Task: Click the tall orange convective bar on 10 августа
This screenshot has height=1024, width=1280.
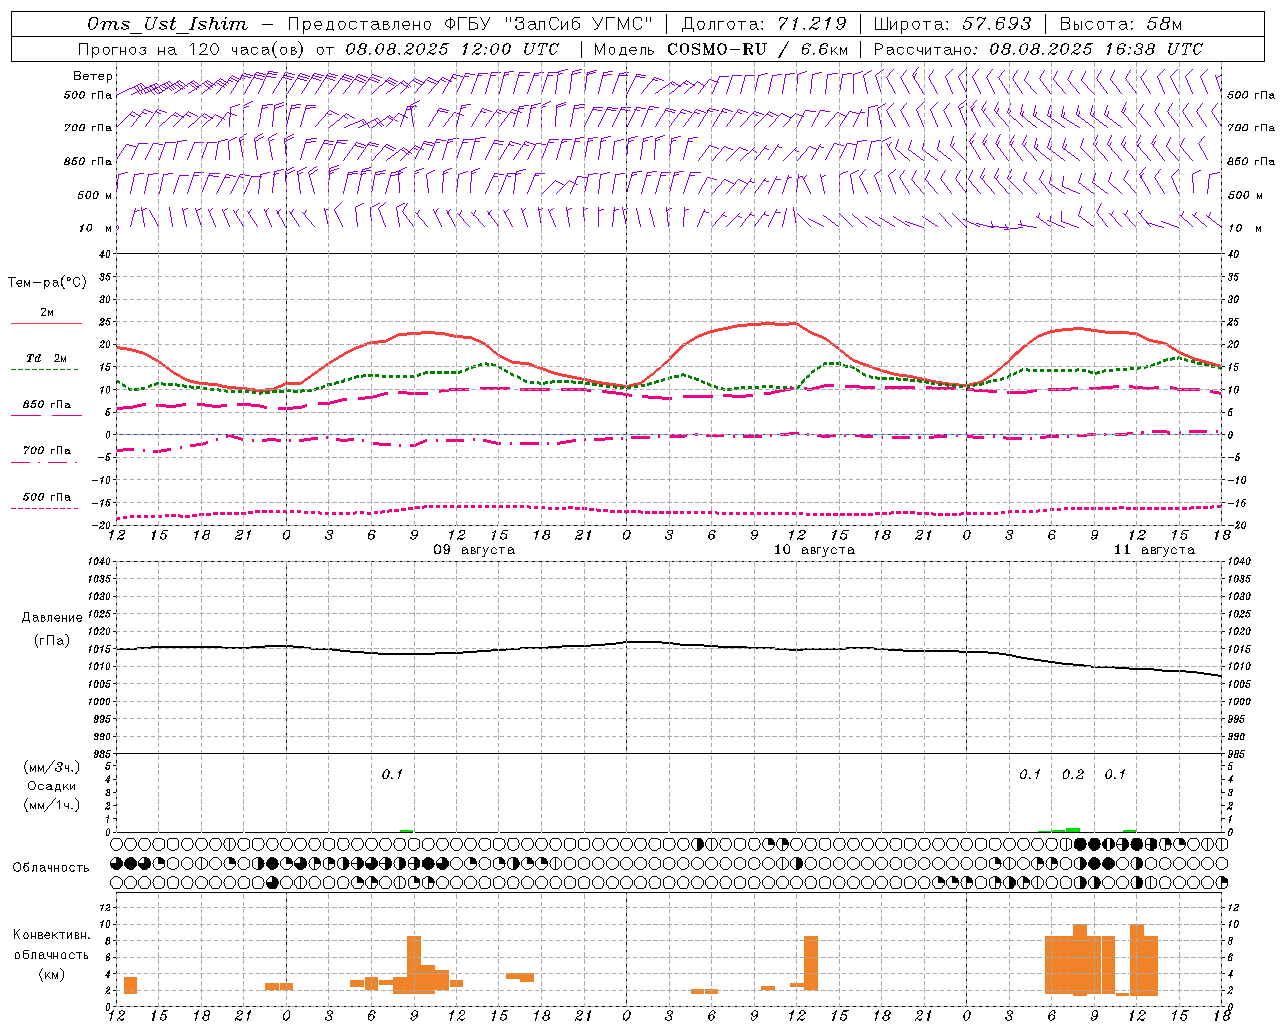Action: click(x=811, y=963)
